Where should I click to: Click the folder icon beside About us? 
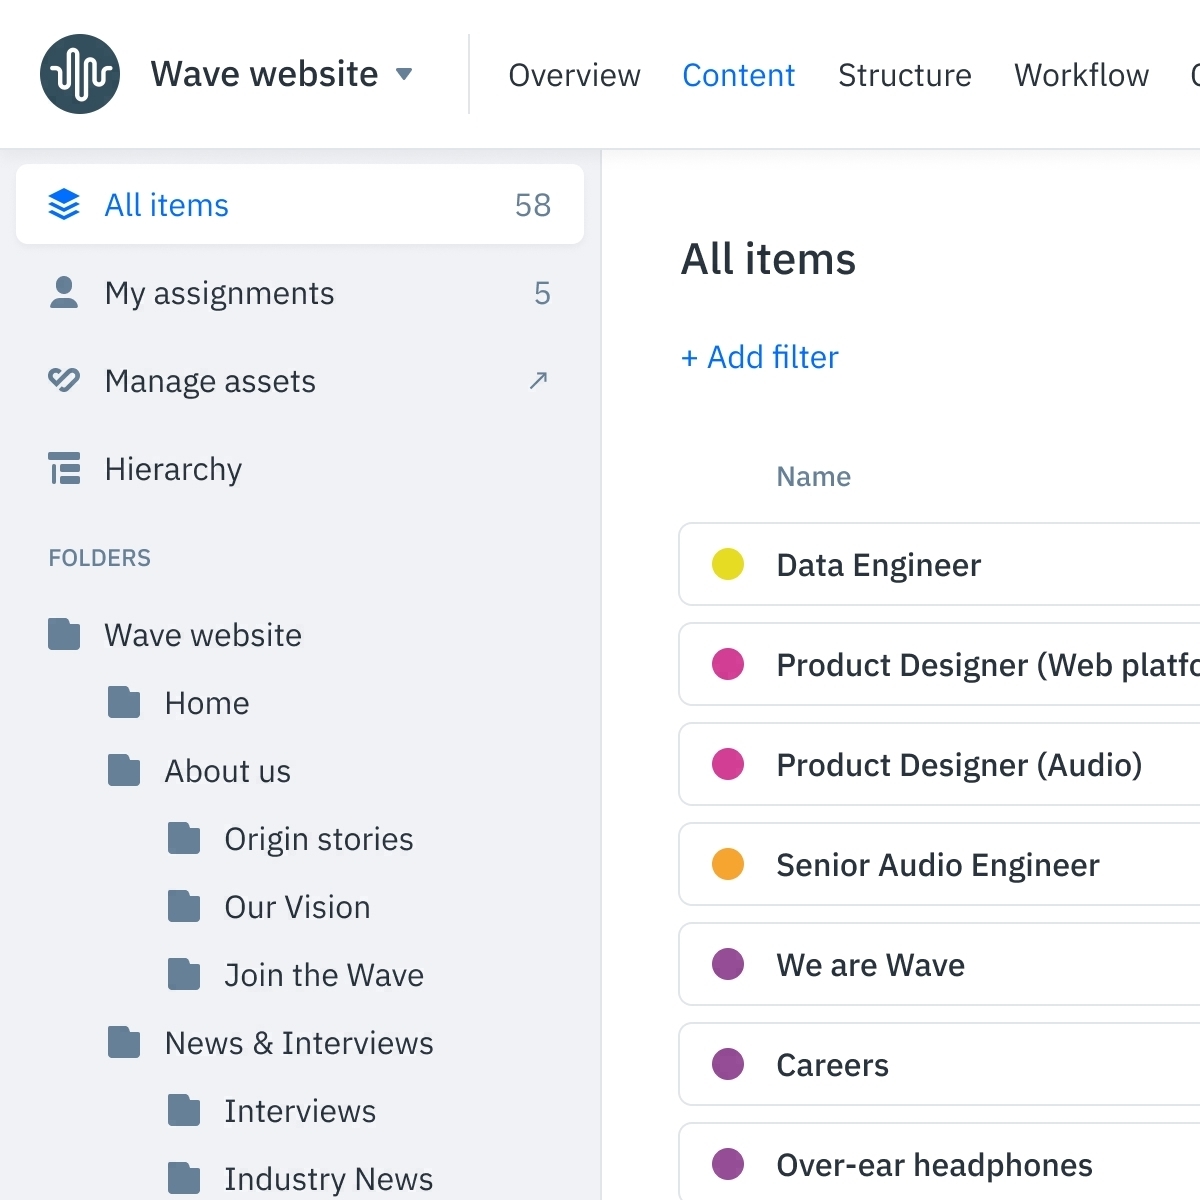click(123, 770)
